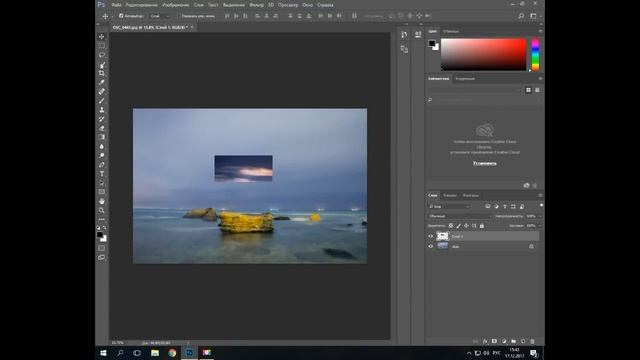The image size is (640, 360).
Task: Open Windows Start button
Action: pos(103,353)
